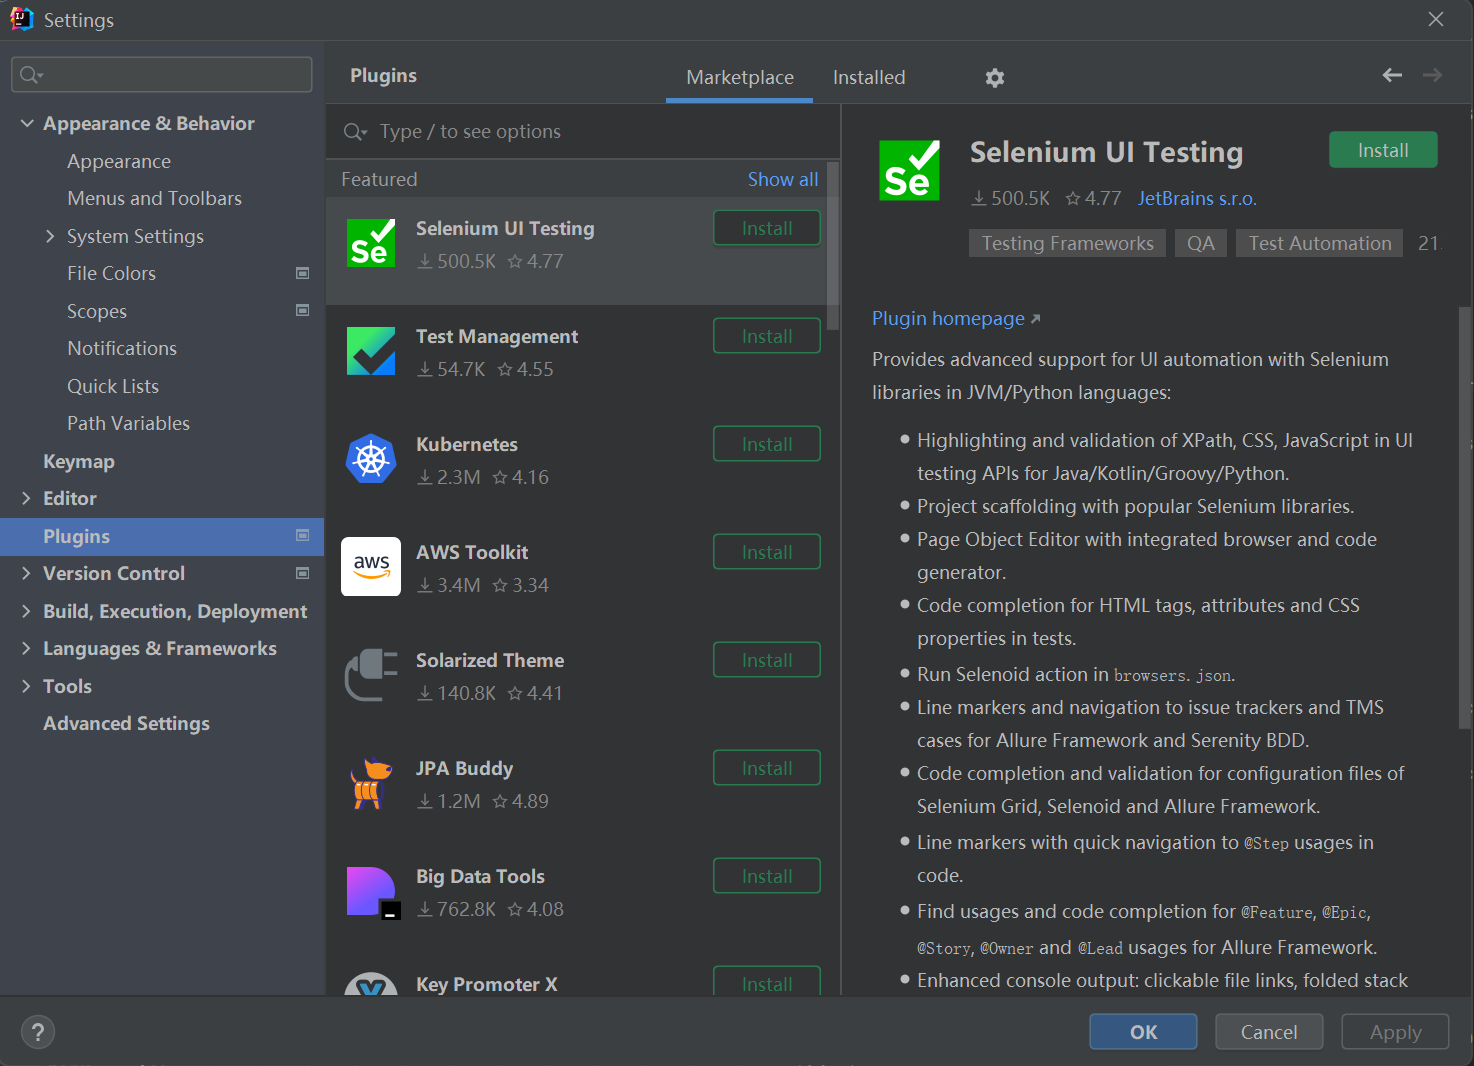Switch to the Marketplace tab

click(740, 77)
